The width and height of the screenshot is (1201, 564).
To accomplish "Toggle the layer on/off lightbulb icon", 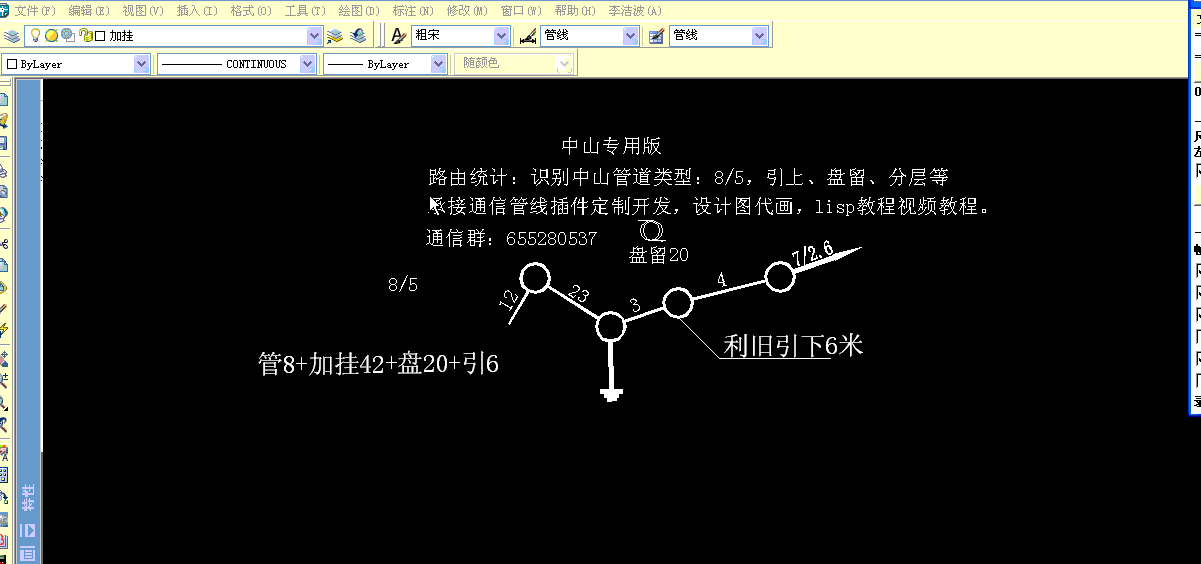I will click(x=35, y=35).
